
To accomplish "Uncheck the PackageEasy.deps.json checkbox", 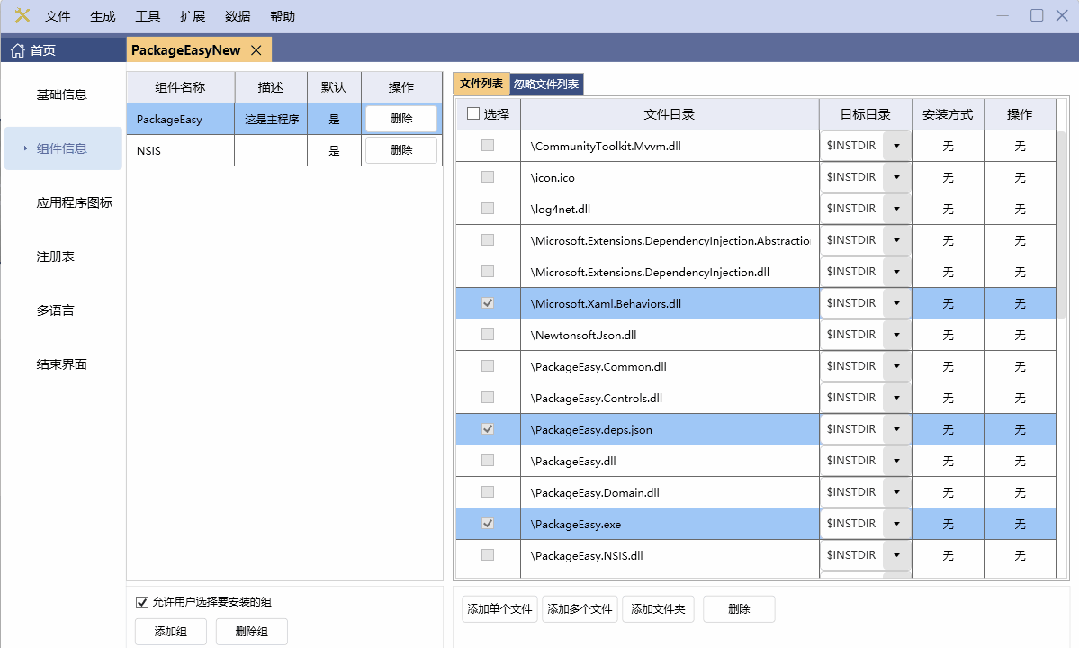I will [487, 429].
